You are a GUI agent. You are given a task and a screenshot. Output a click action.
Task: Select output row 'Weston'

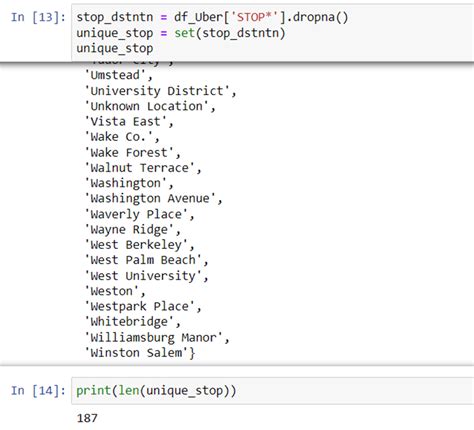click(115, 291)
